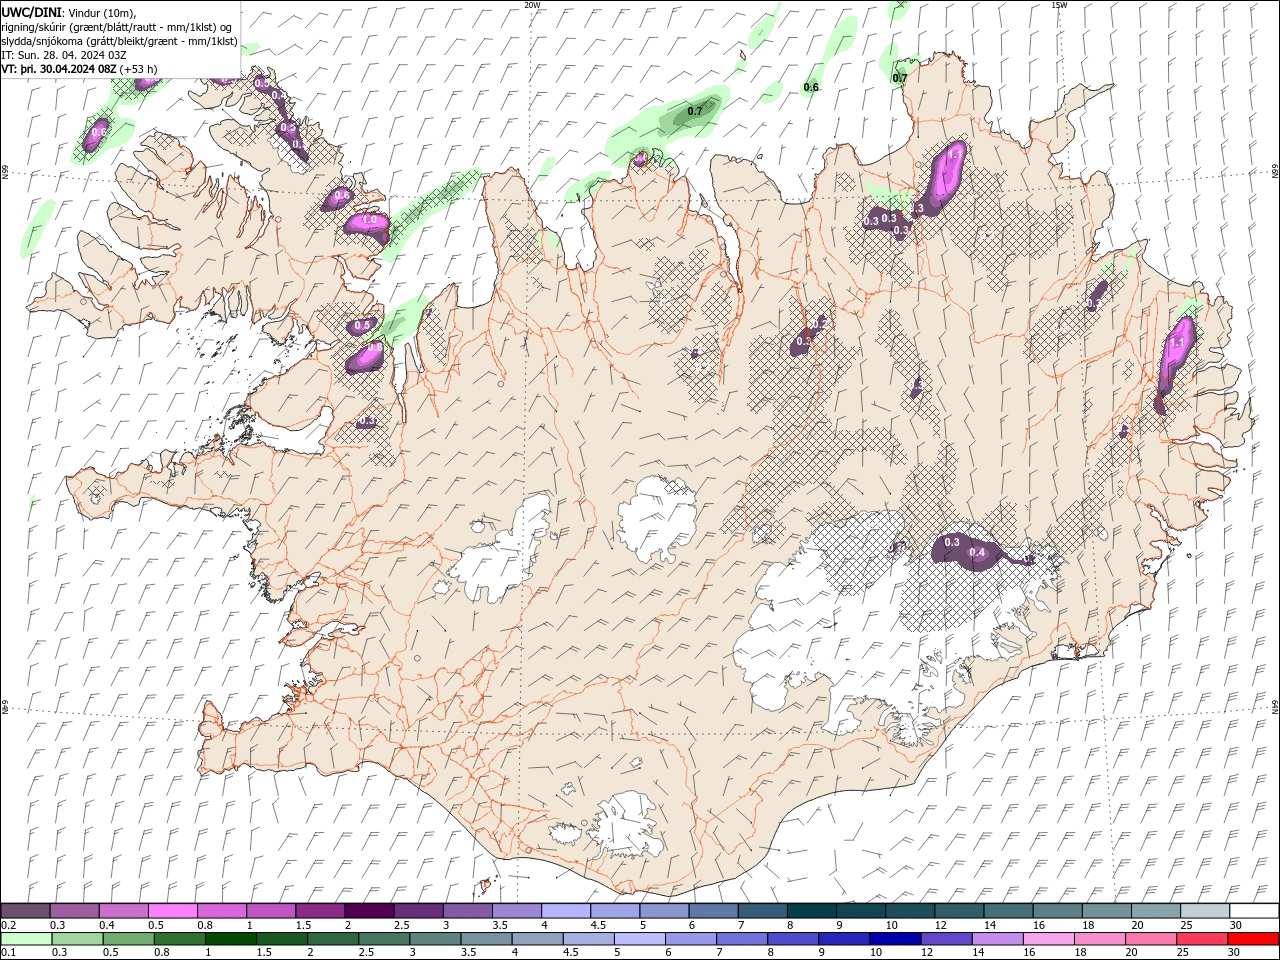The height and width of the screenshot is (960, 1280).
Task: Select the slate blue 6 snow legend swatch
Action: click(x=714, y=911)
